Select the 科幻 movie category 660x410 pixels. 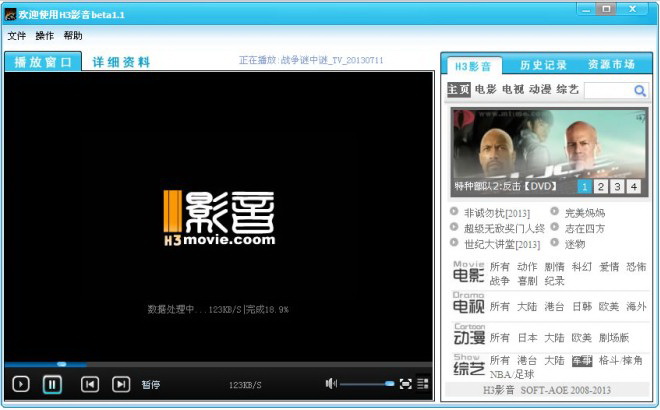click(x=582, y=266)
